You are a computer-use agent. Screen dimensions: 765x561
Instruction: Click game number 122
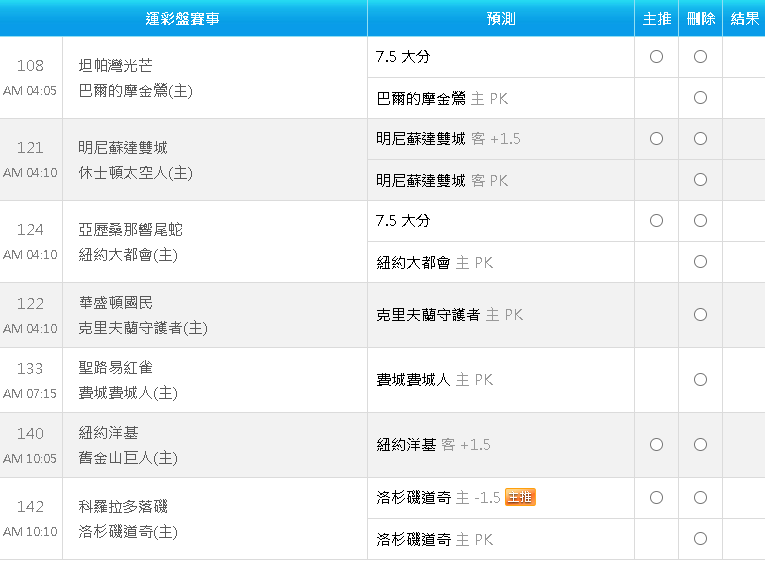click(x=30, y=303)
